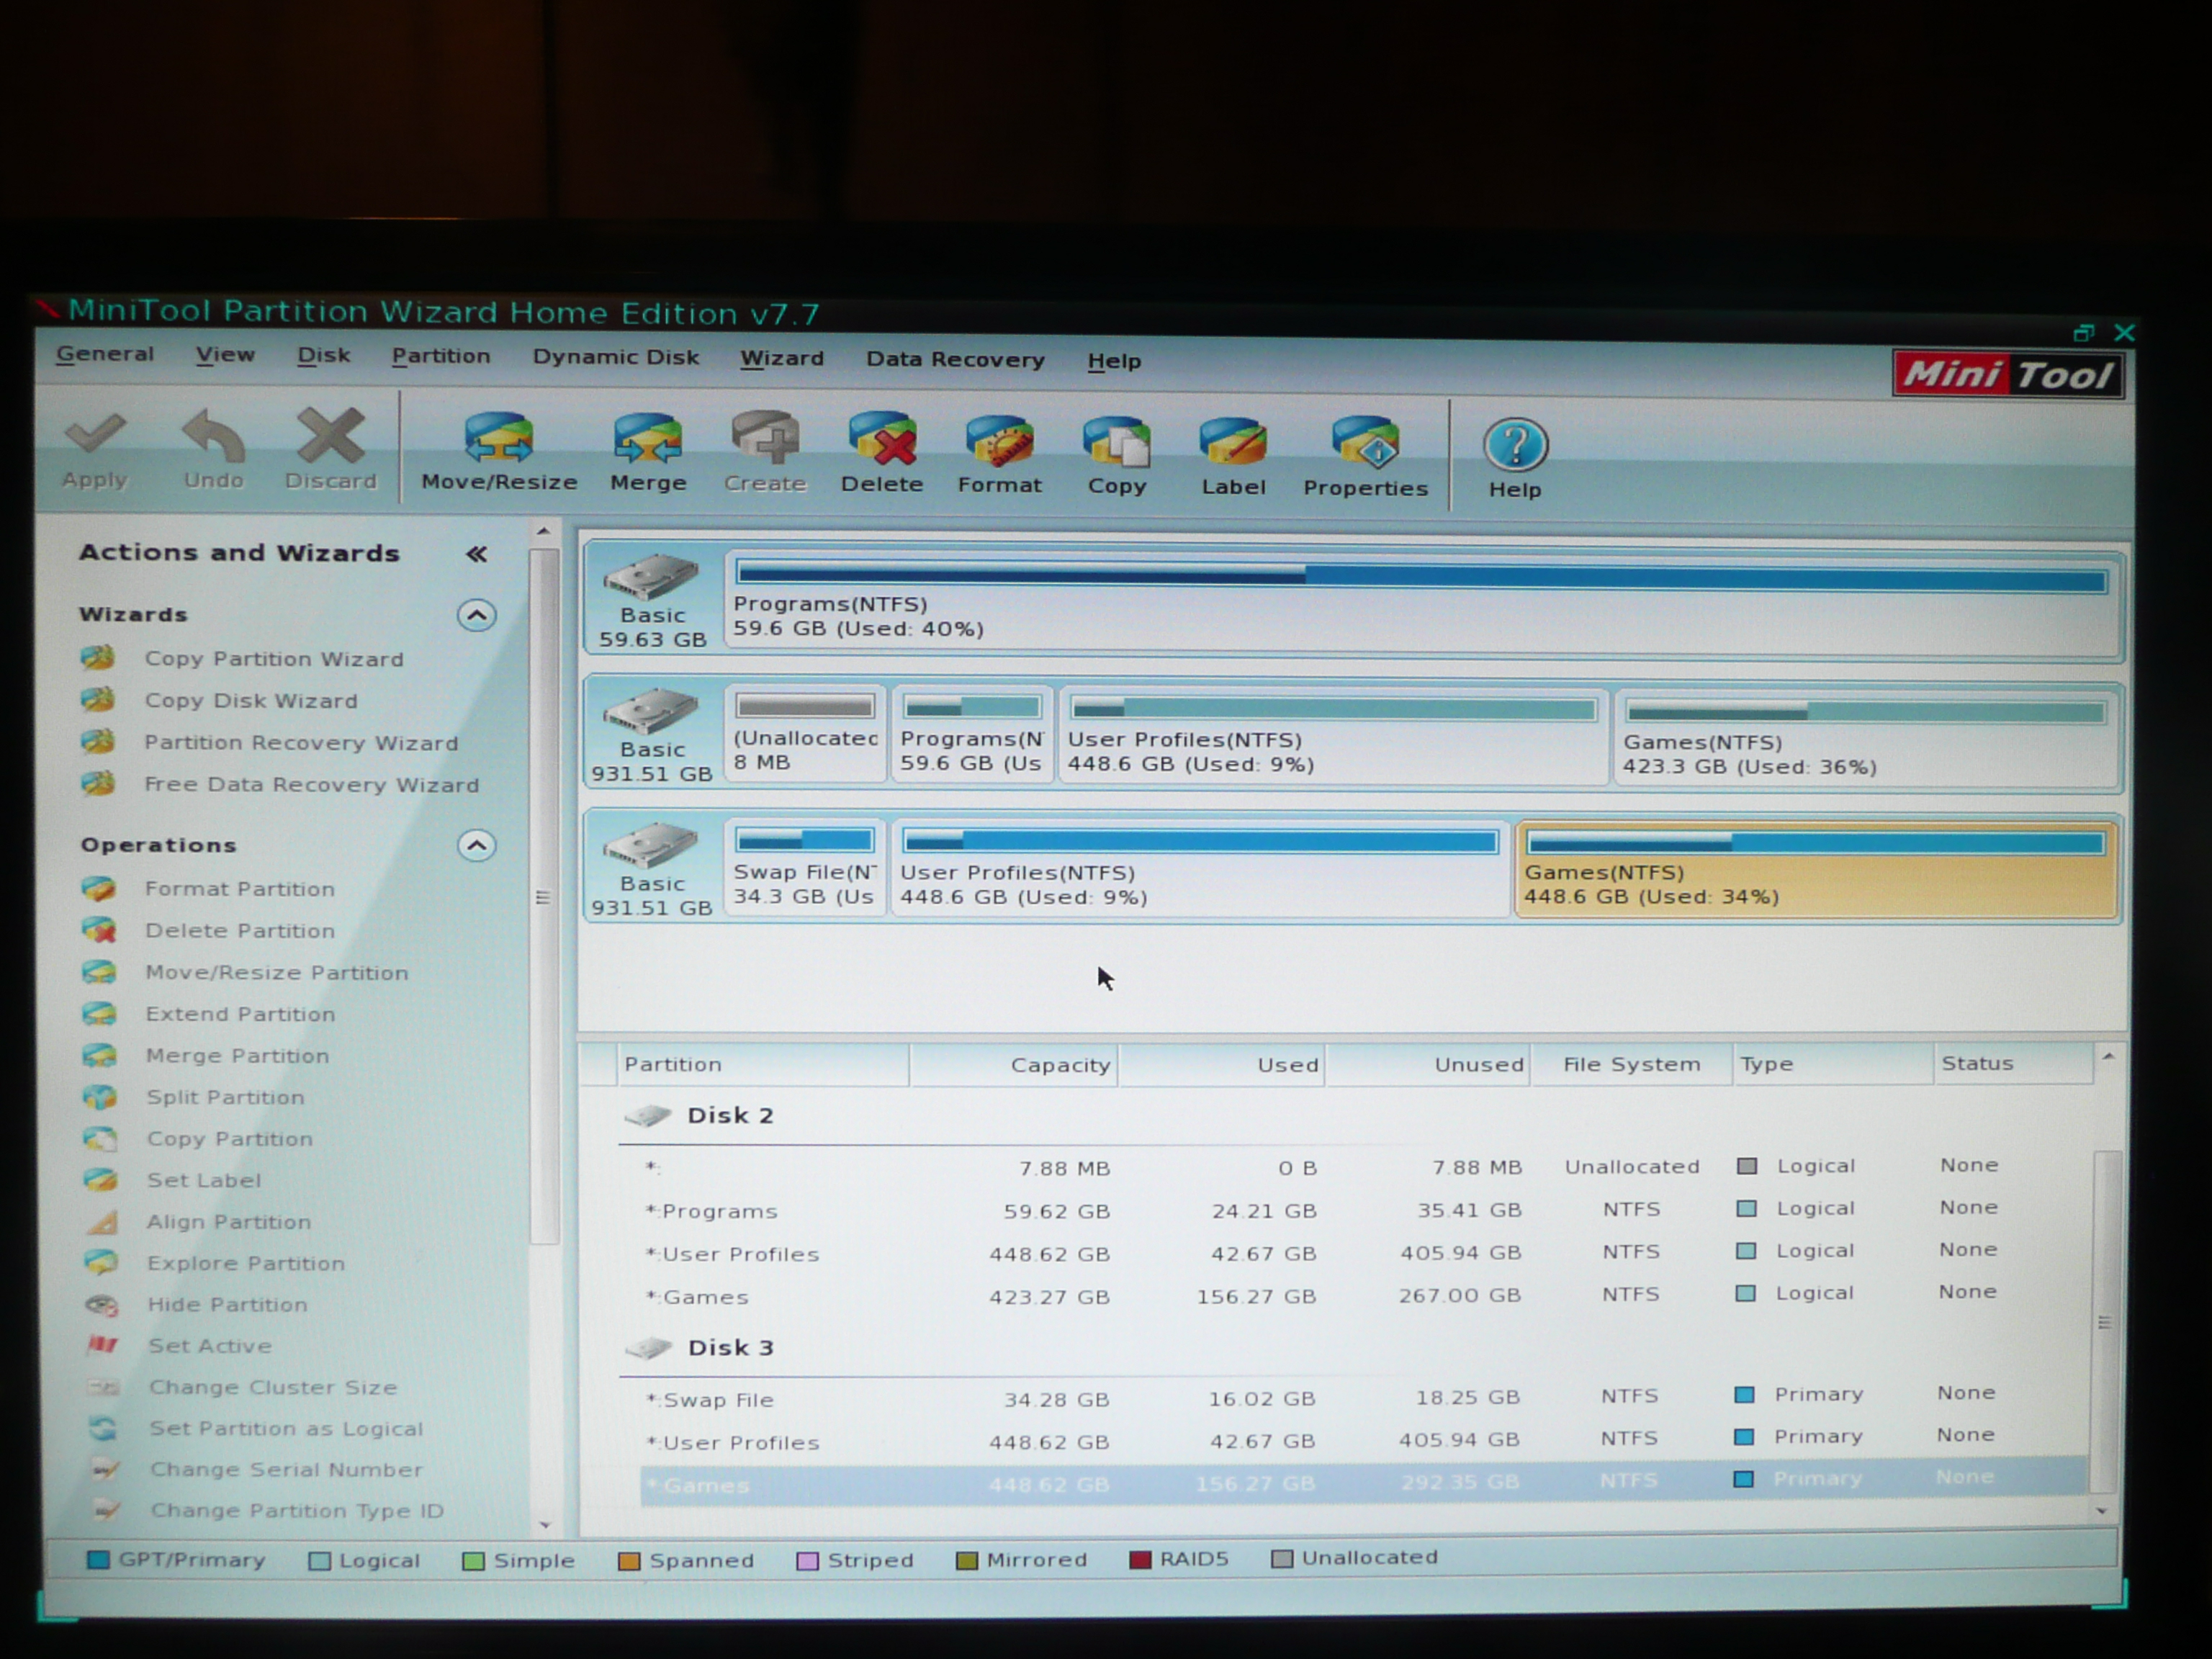The height and width of the screenshot is (1659, 2212).
Task: Open the Disk menu
Action: click(x=323, y=356)
